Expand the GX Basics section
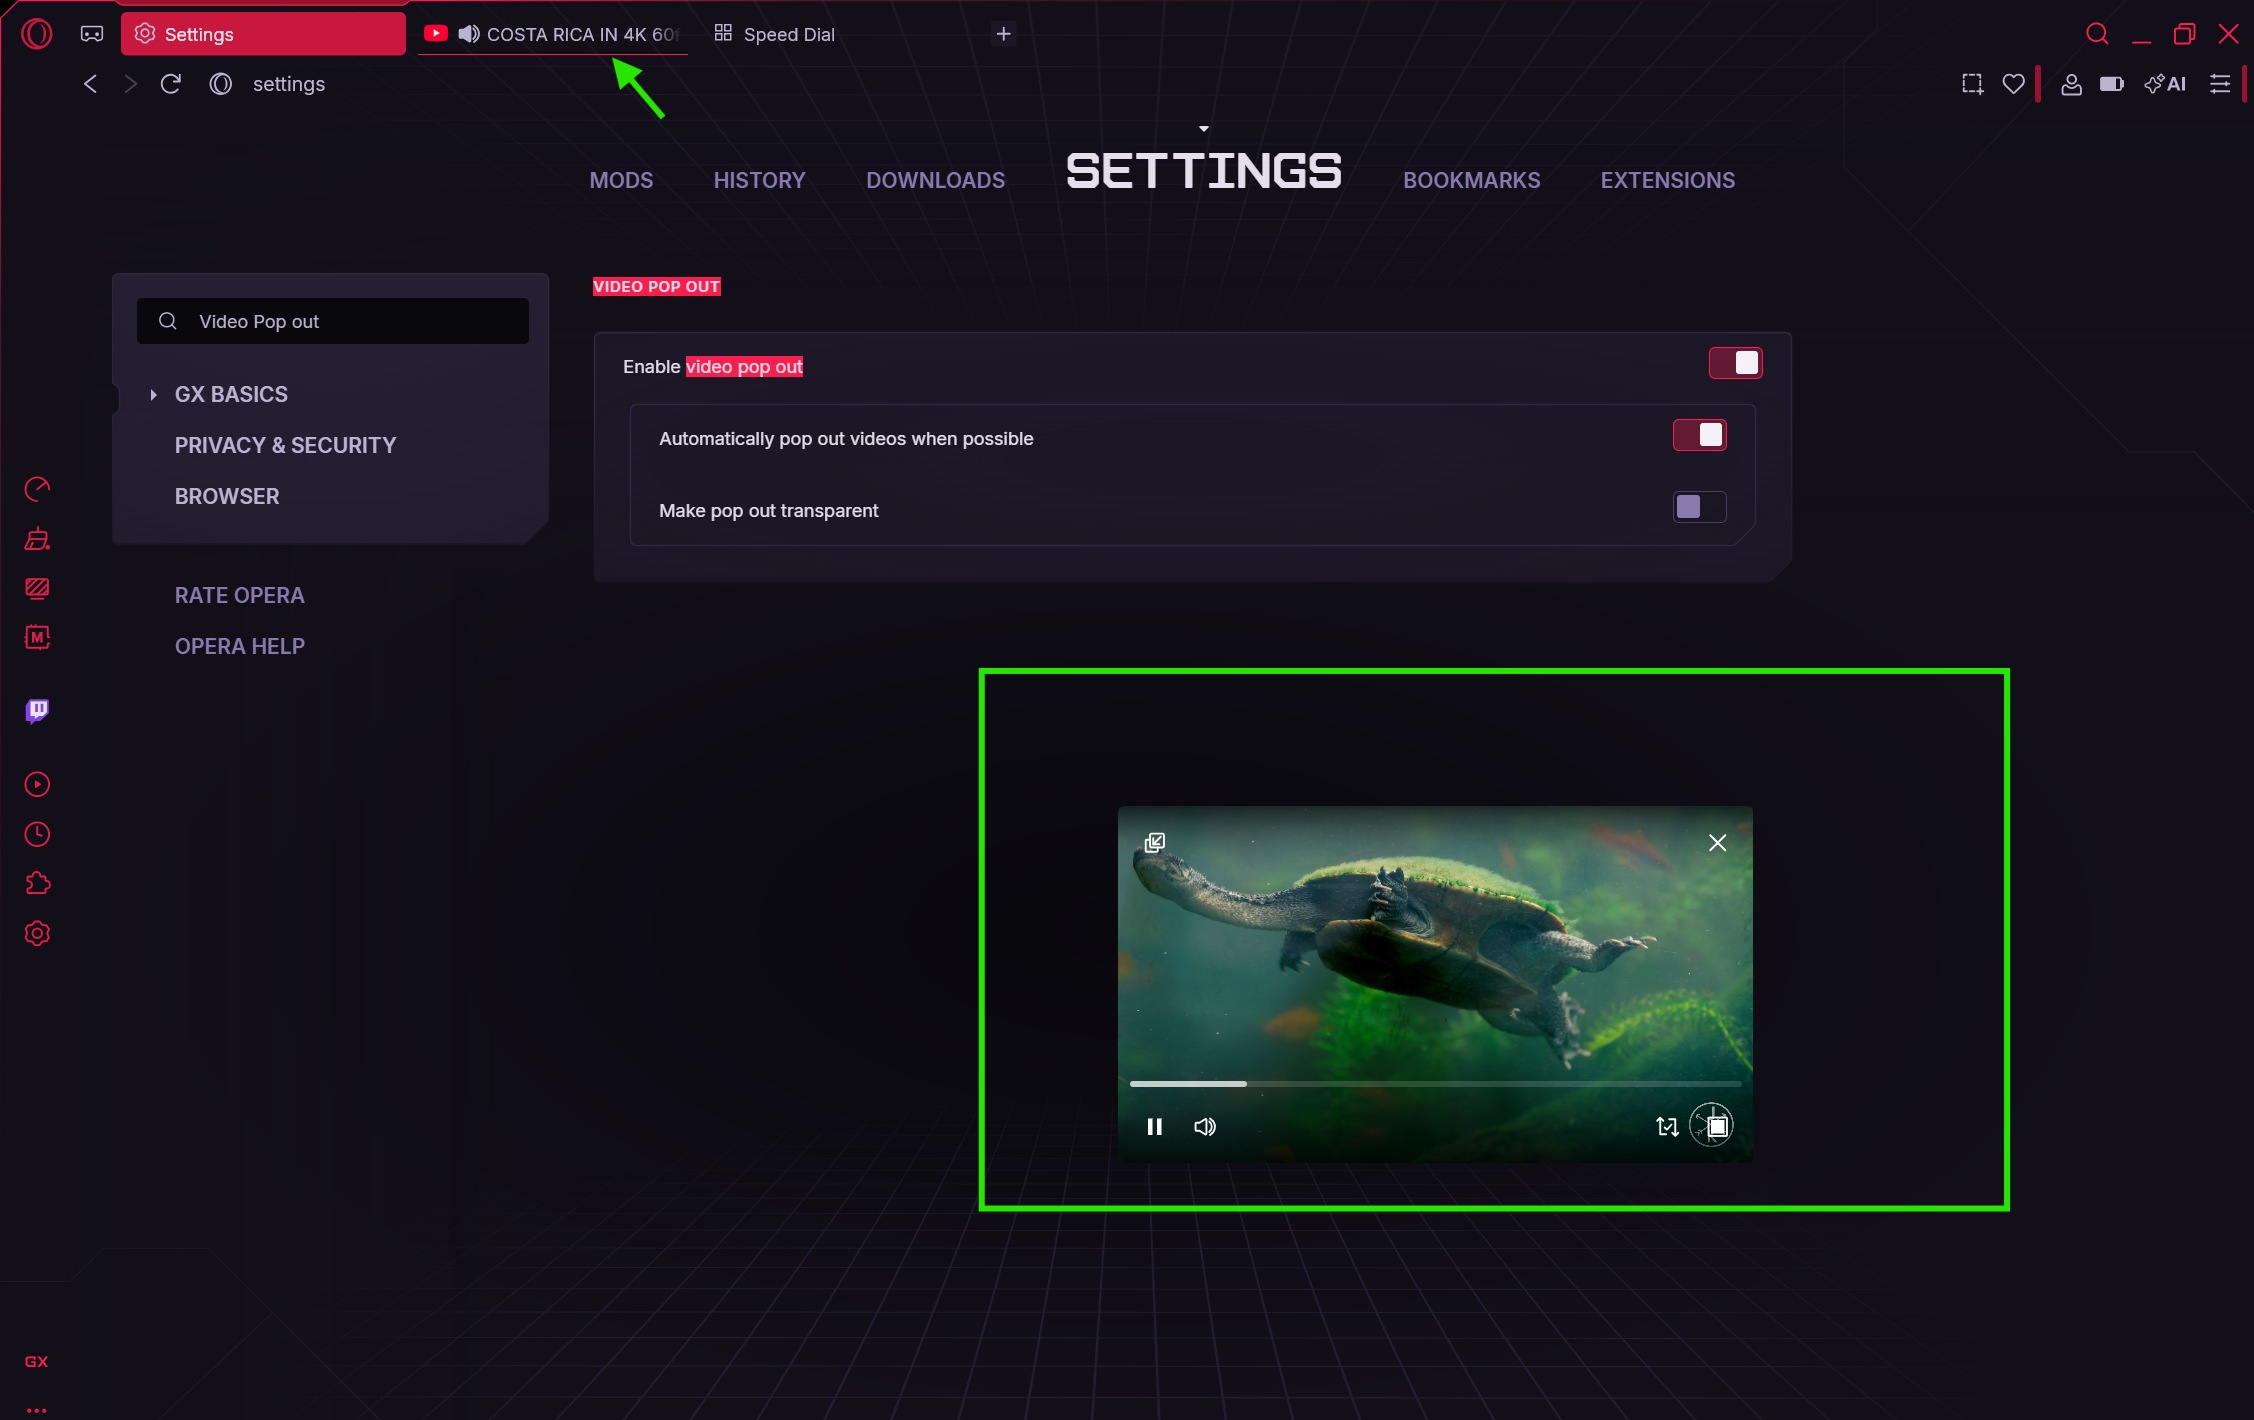The height and width of the screenshot is (1420, 2254). pyautogui.click(x=153, y=395)
